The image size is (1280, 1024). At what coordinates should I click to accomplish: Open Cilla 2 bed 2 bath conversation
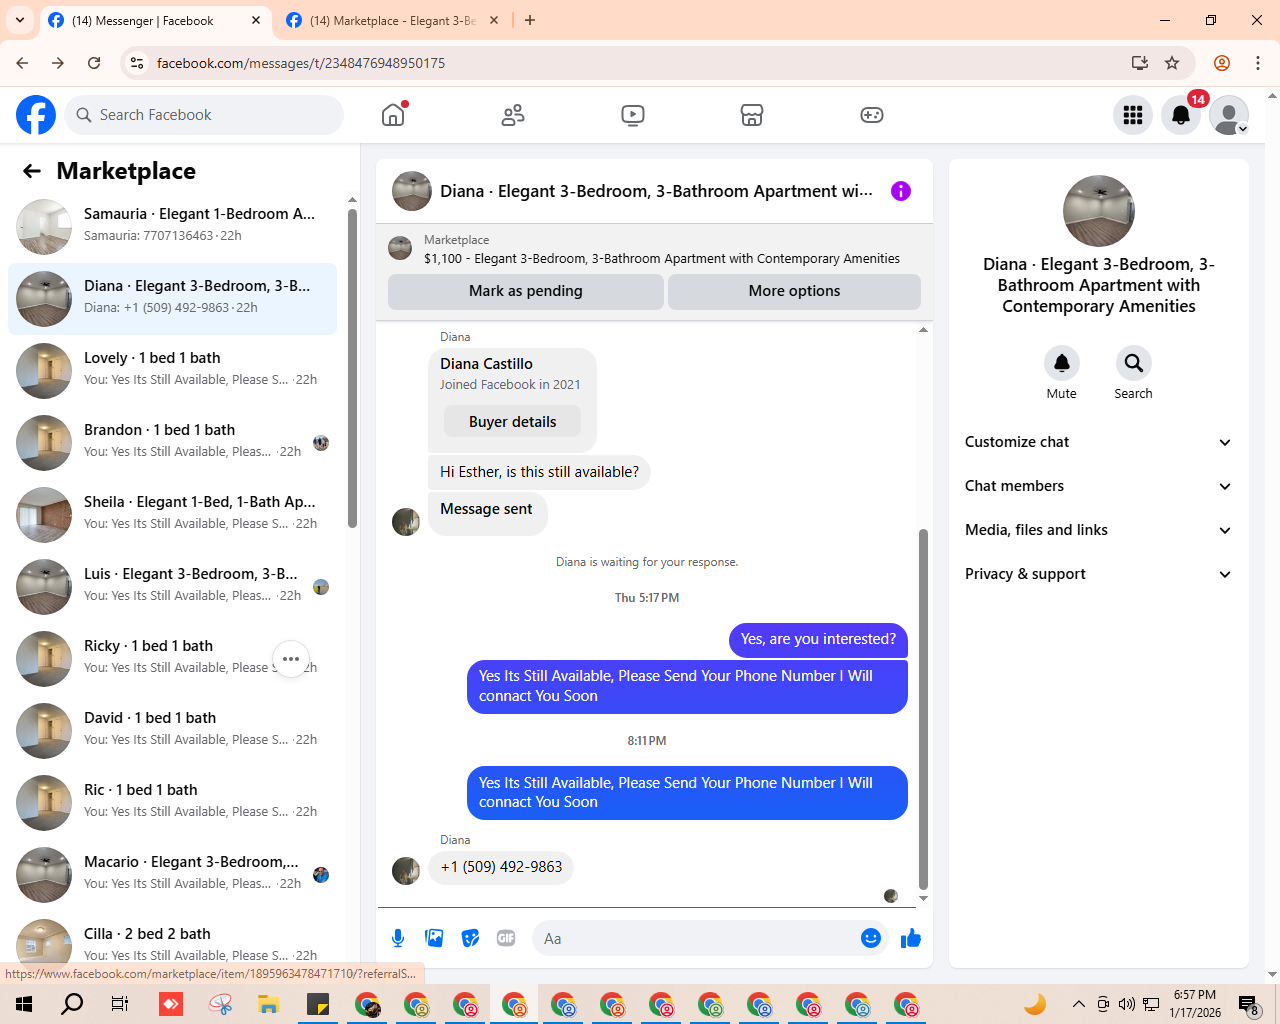(172, 942)
